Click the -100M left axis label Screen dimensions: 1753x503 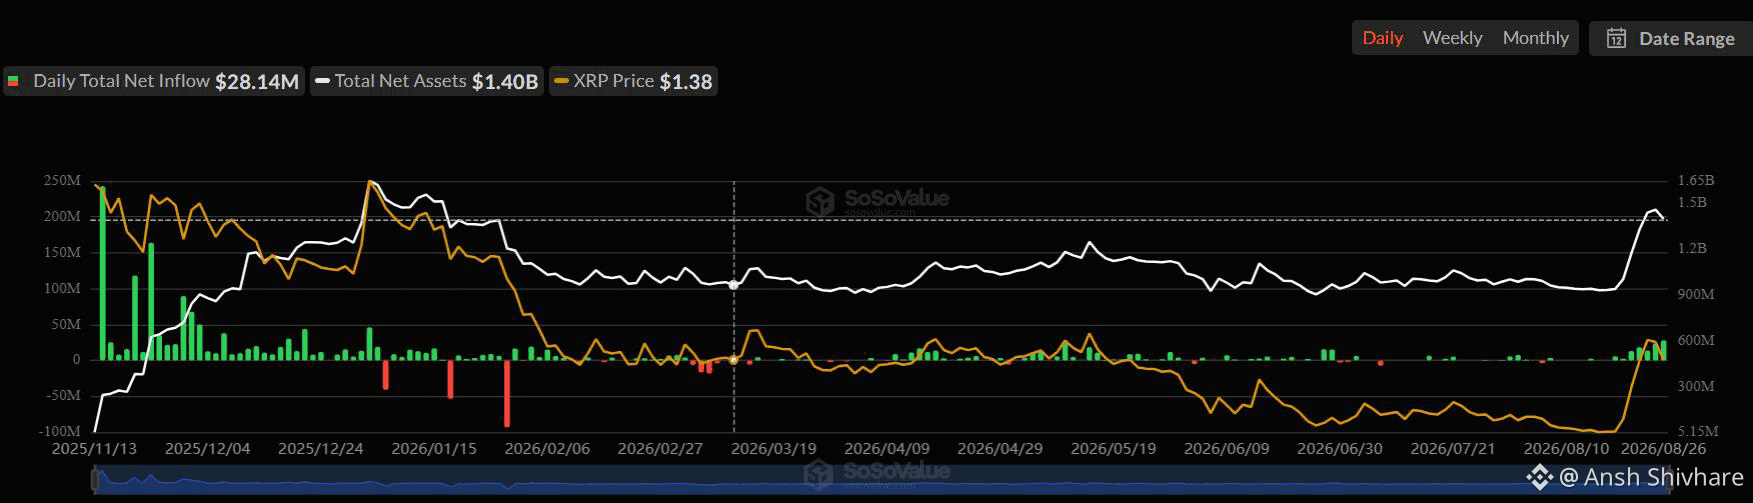point(60,431)
